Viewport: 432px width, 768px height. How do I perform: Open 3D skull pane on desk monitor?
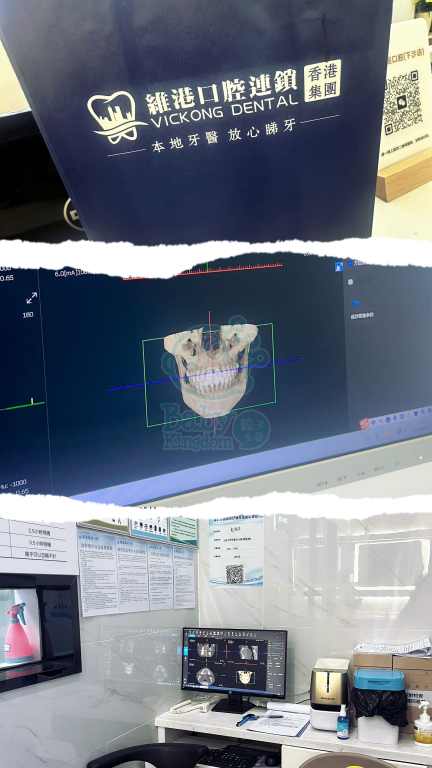click(246, 674)
